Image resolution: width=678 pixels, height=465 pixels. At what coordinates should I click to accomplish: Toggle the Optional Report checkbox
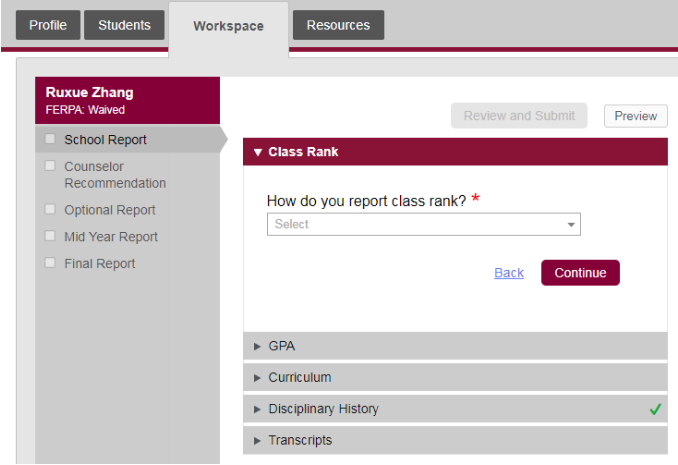(51, 210)
